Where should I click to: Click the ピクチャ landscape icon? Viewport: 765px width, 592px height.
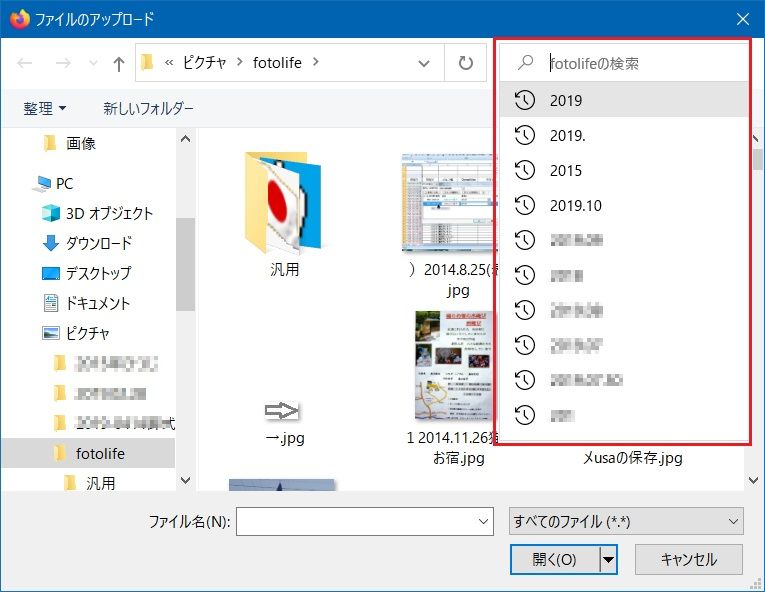51,333
